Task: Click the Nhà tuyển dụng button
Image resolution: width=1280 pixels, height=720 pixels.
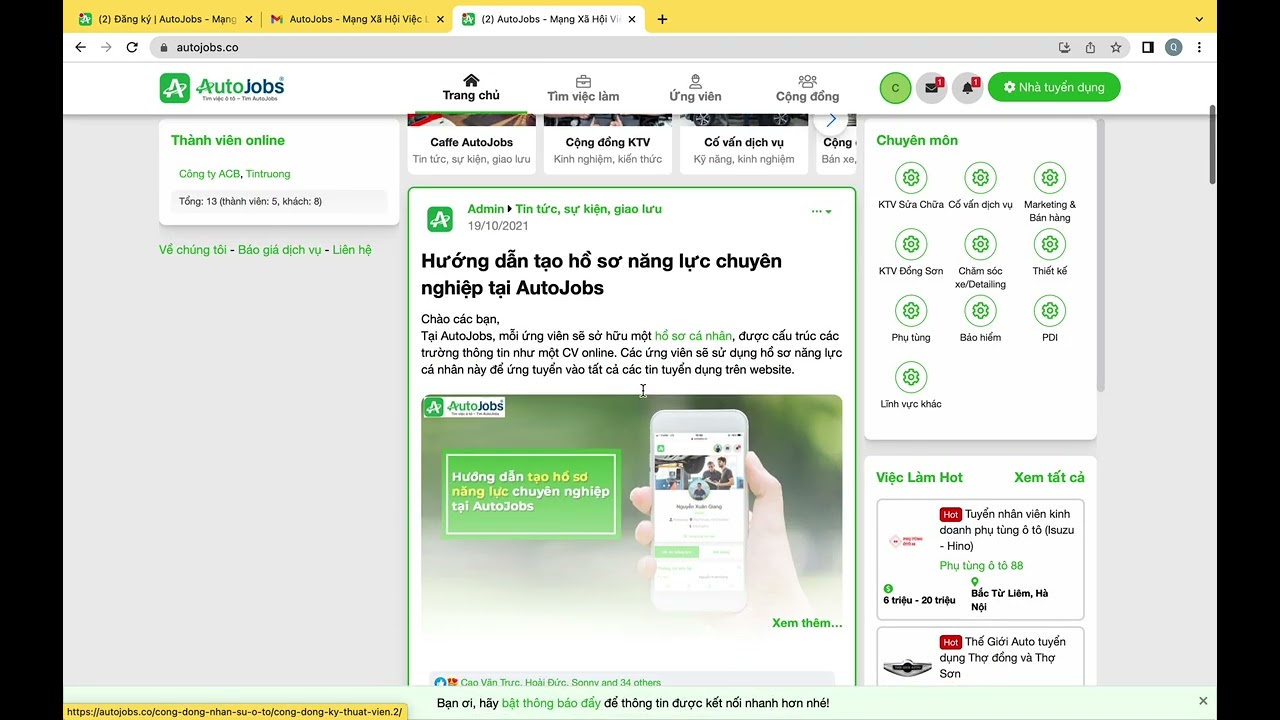Action: [x=1053, y=88]
